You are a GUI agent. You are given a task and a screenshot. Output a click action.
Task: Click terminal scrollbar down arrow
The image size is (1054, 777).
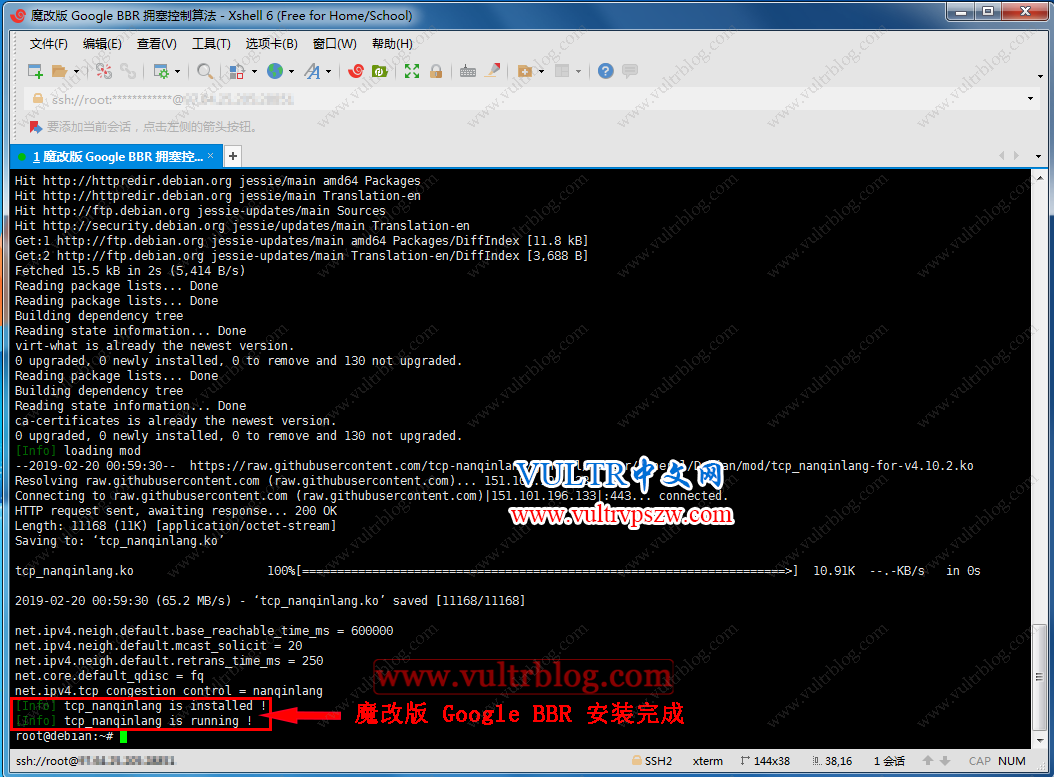click(x=1040, y=741)
